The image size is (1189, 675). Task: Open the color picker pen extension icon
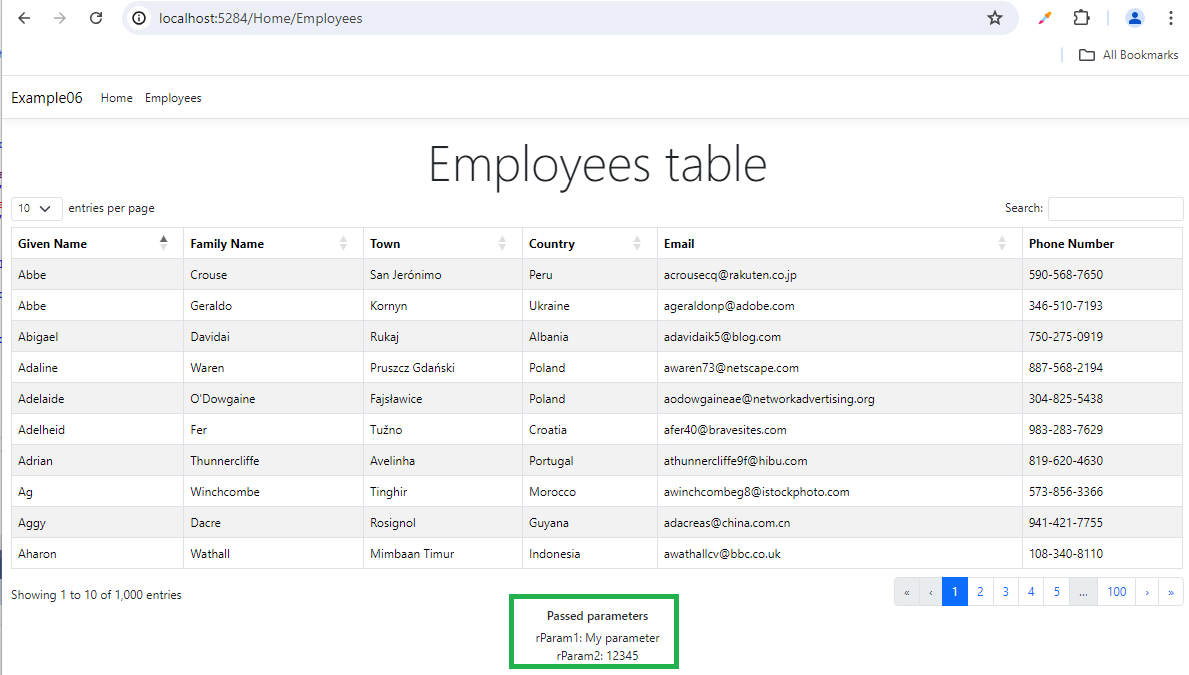(1045, 18)
